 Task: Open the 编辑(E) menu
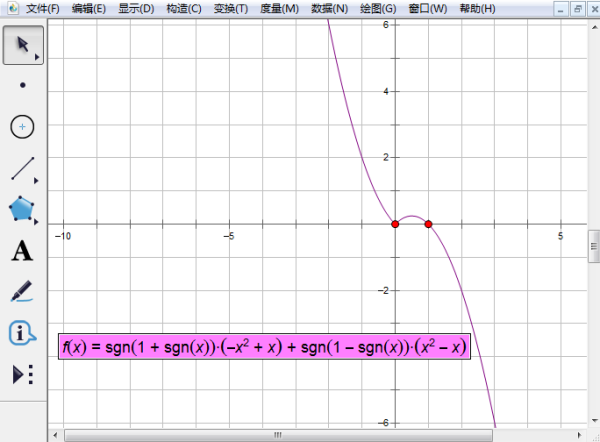point(89,8)
